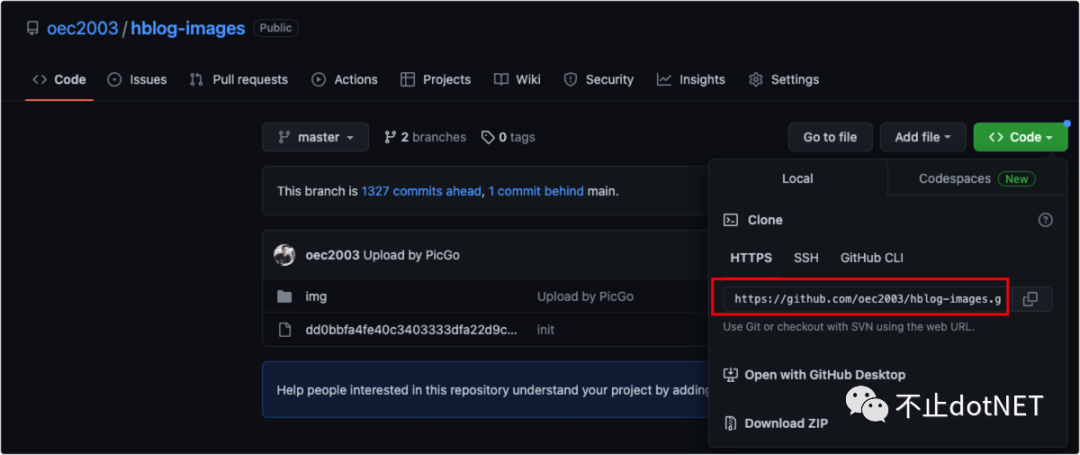Image resolution: width=1080 pixels, height=455 pixels.
Task: Click the Wiki book icon
Action: pos(501,80)
